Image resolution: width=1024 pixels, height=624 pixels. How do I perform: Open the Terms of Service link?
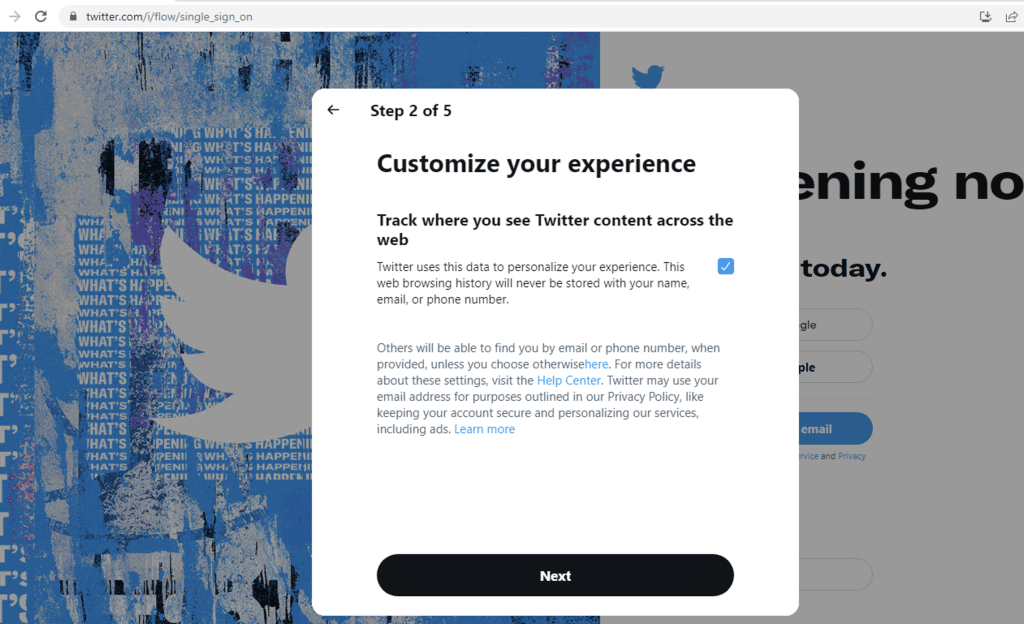pos(808,456)
